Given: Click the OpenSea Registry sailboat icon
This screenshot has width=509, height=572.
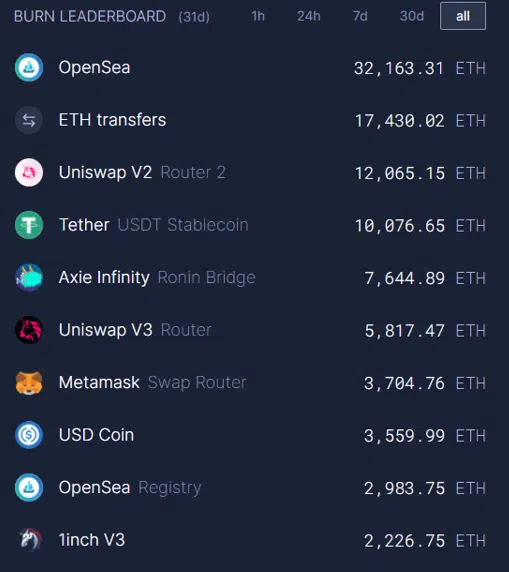Looking at the screenshot, I should 29,488.
